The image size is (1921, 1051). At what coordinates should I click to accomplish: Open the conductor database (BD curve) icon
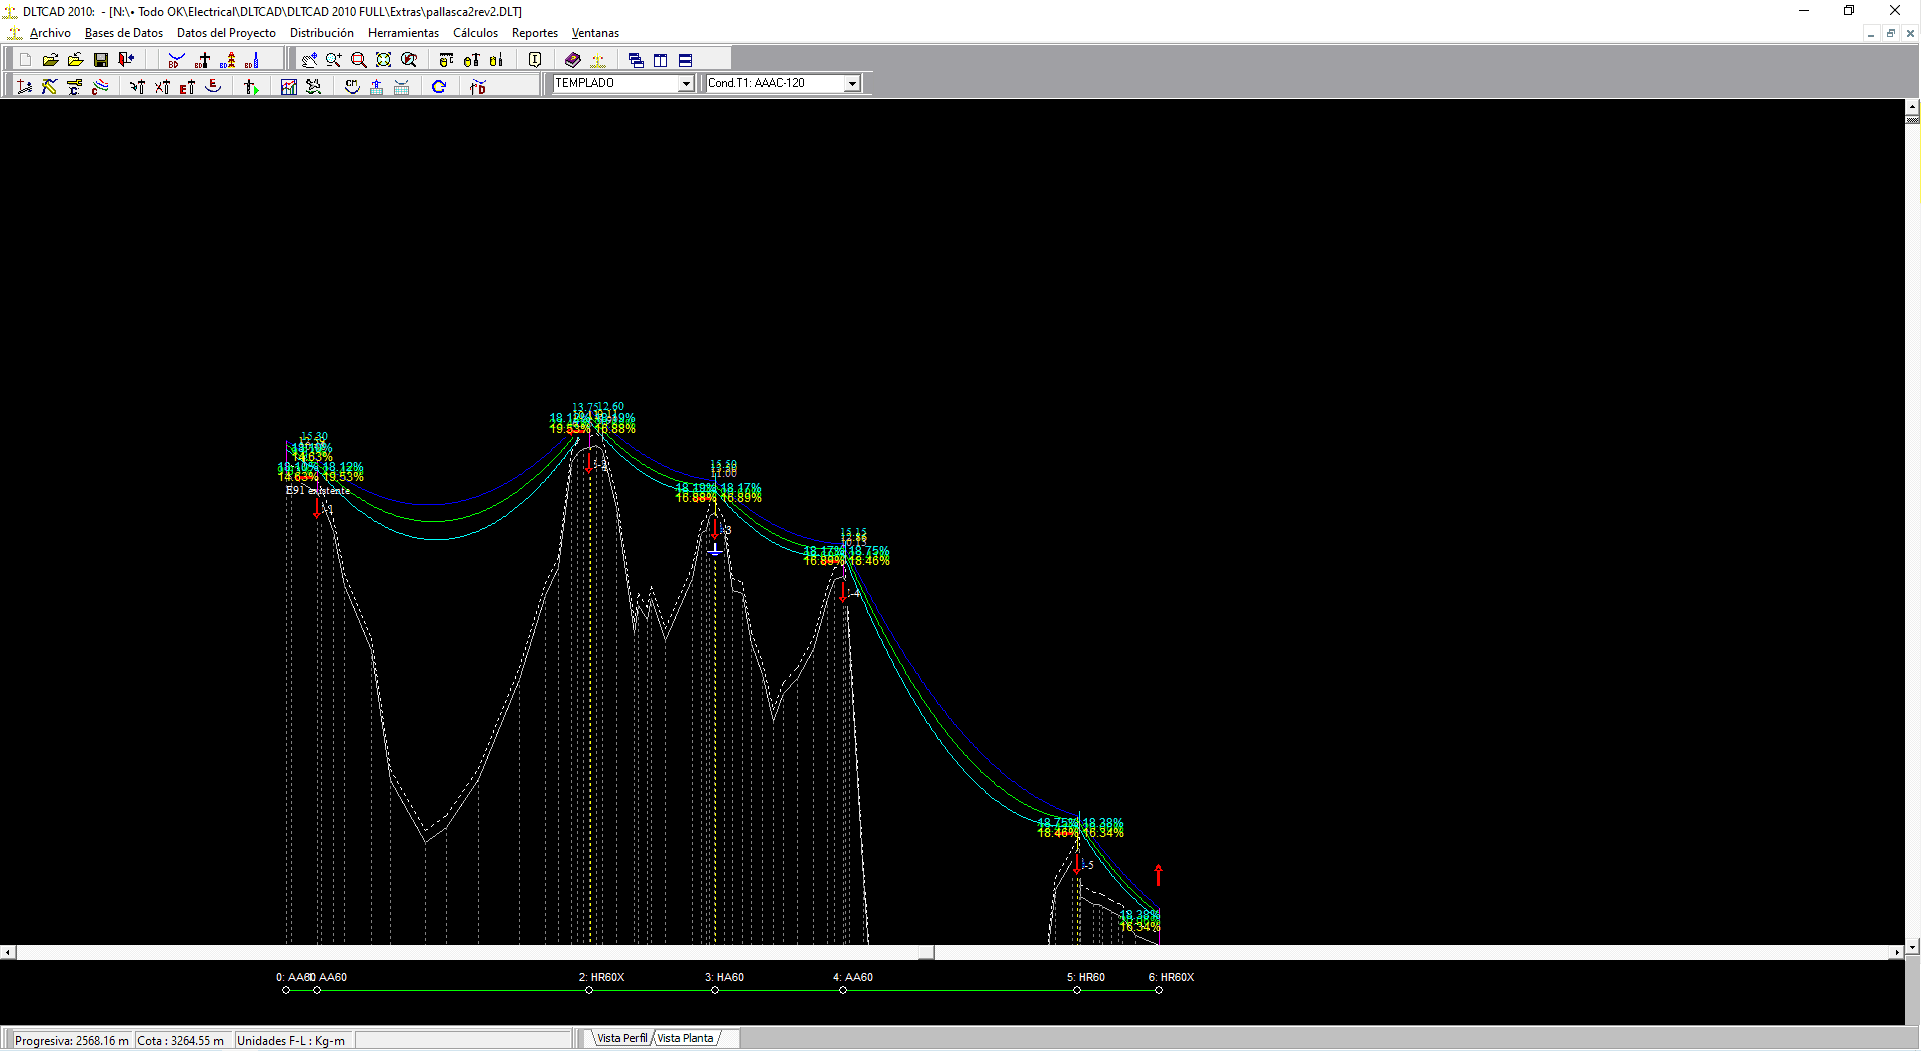tap(176, 60)
